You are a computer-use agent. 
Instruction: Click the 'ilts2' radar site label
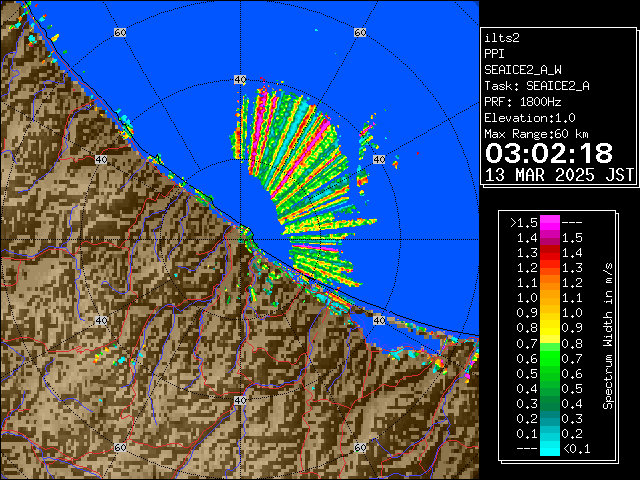click(502, 38)
